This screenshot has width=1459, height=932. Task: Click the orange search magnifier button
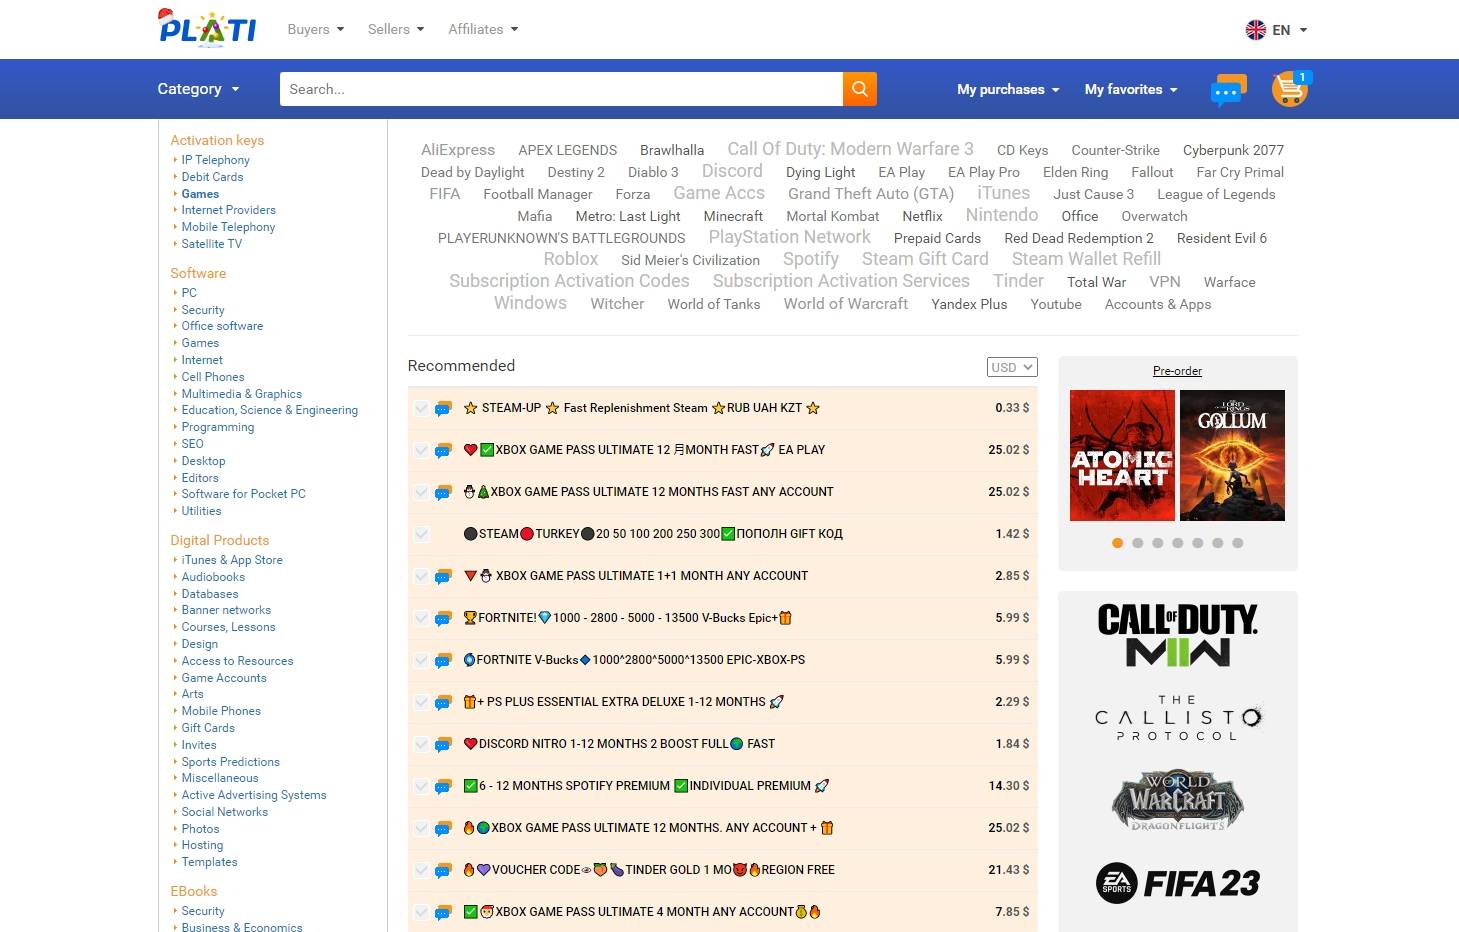pos(860,89)
